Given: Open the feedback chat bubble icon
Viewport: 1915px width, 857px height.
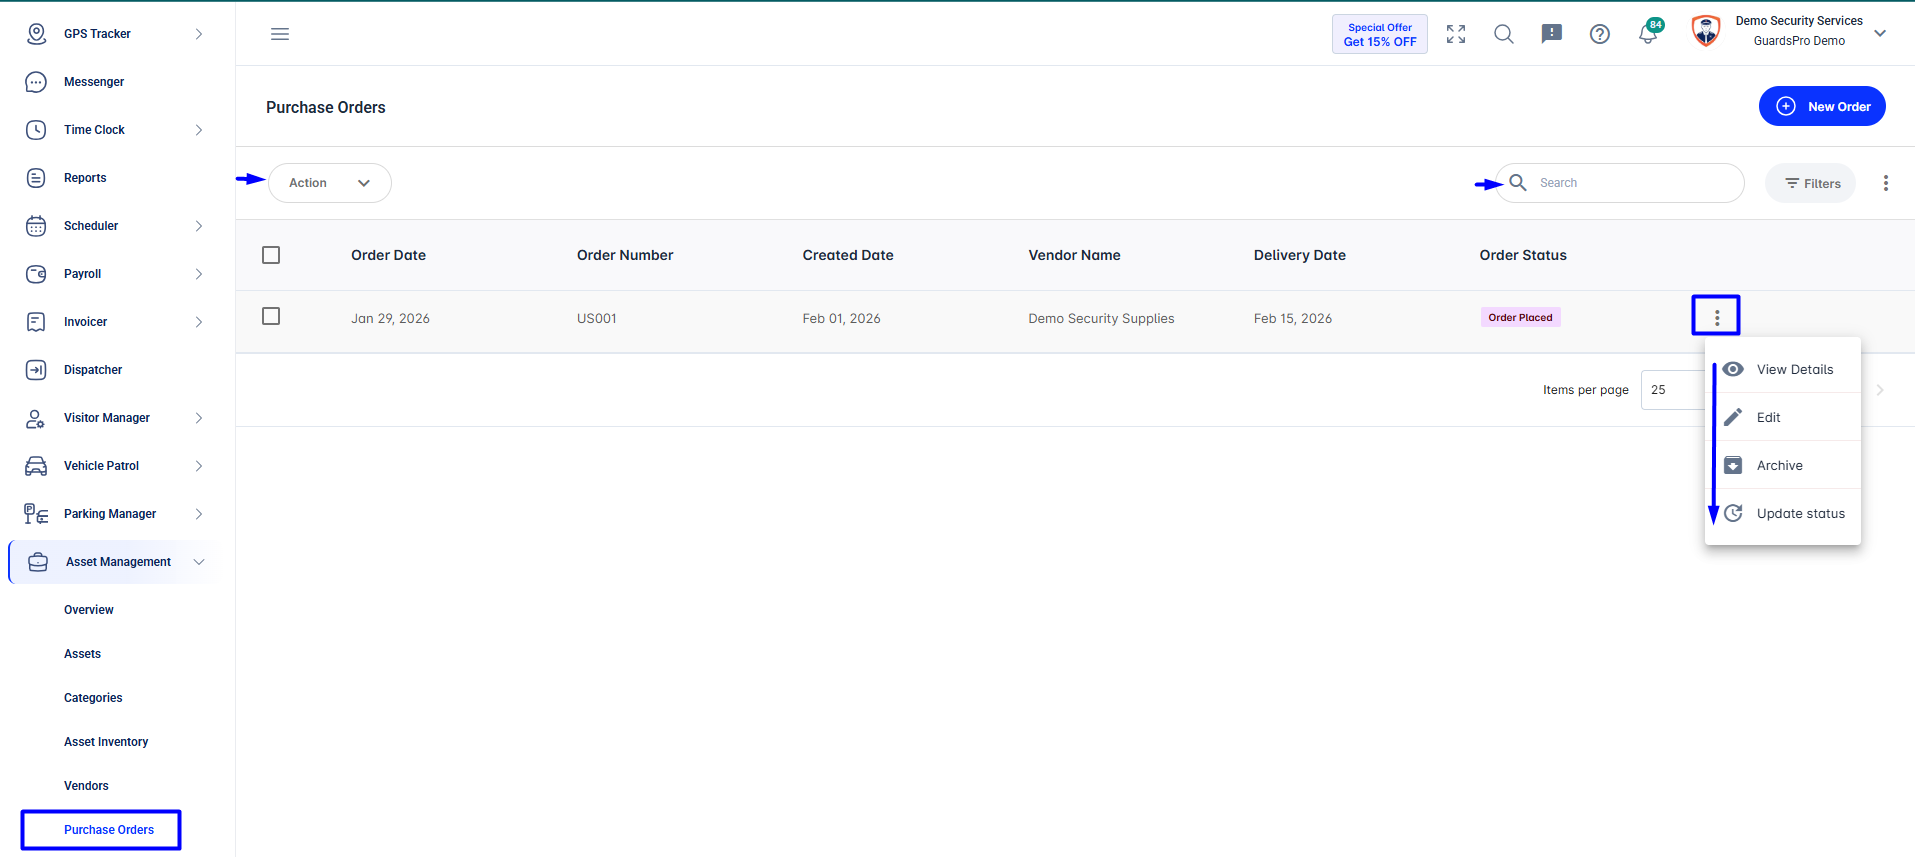Looking at the screenshot, I should click(1552, 34).
